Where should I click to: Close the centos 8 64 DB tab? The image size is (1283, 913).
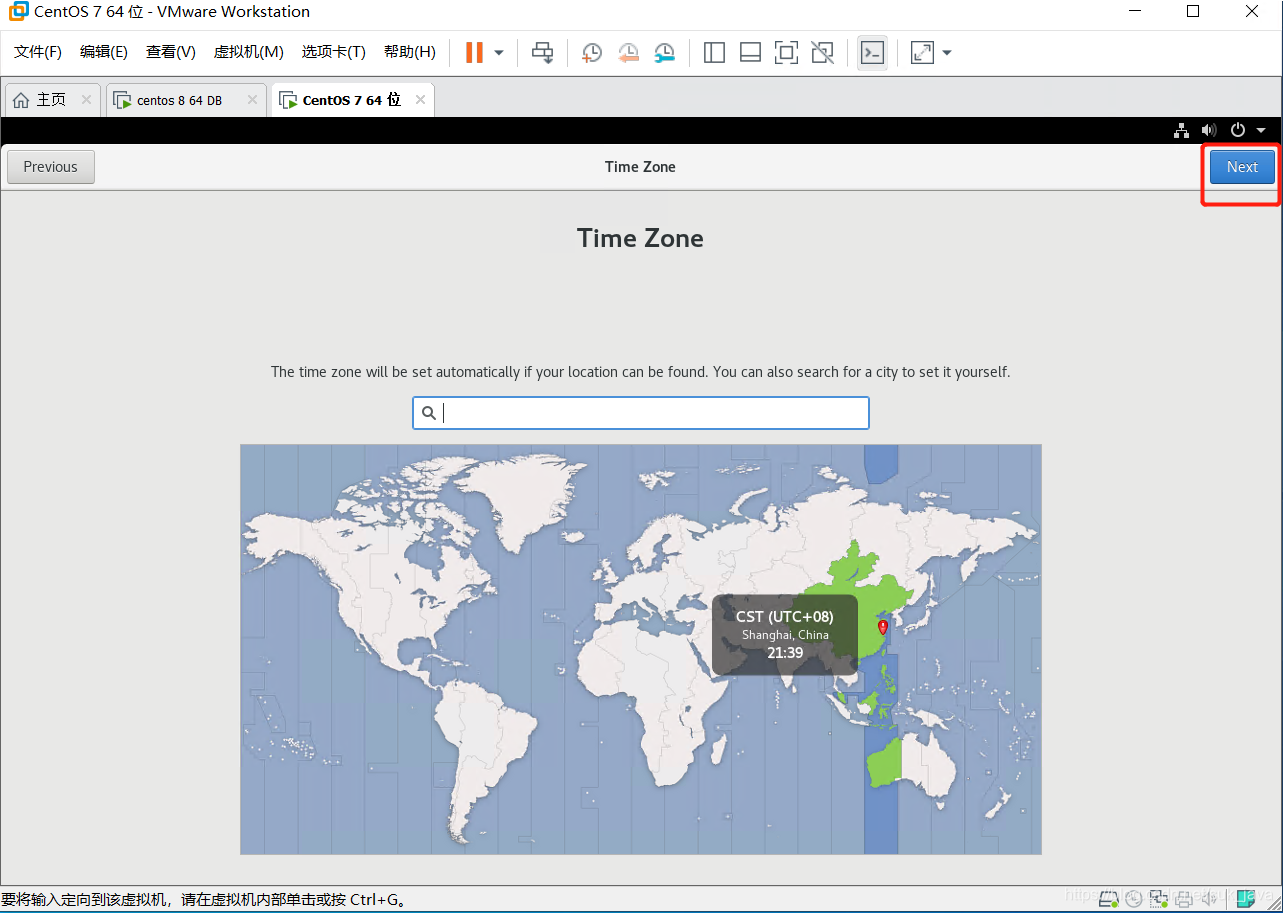click(x=252, y=100)
